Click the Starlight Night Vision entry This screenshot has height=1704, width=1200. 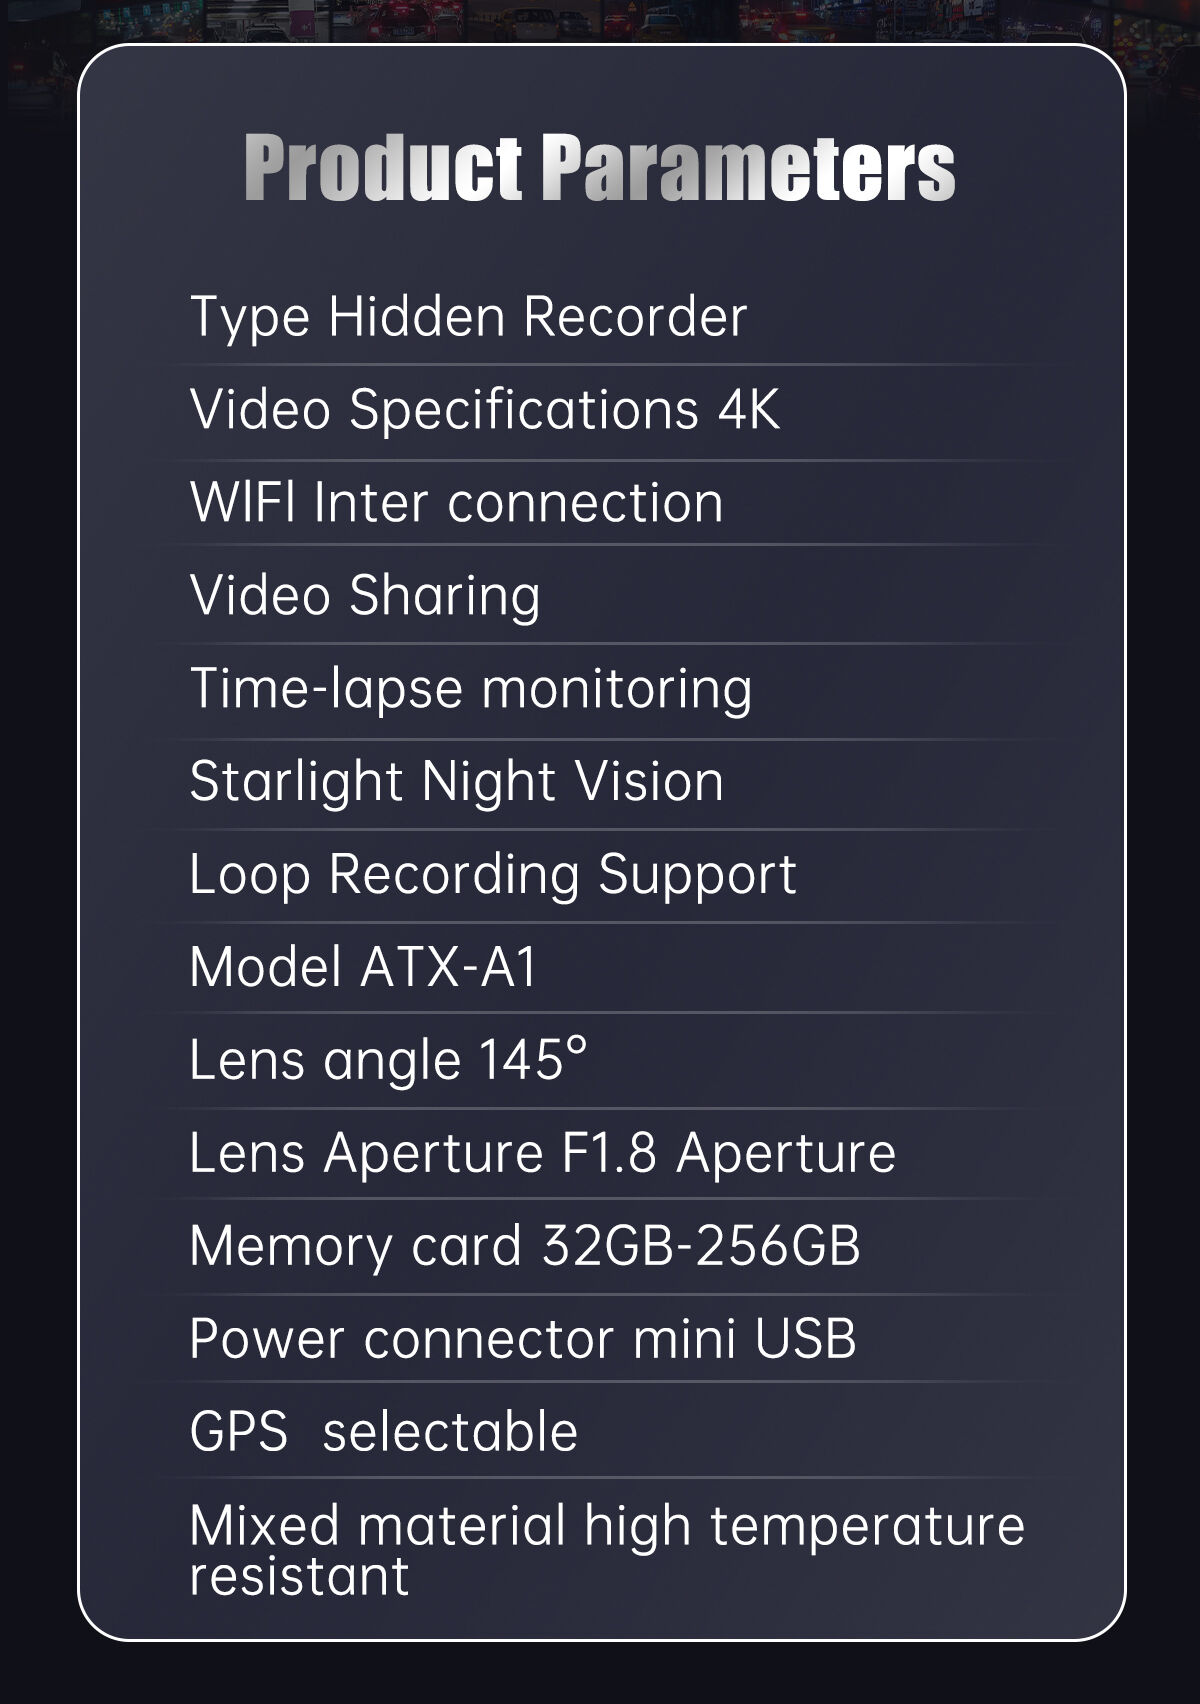point(456,781)
